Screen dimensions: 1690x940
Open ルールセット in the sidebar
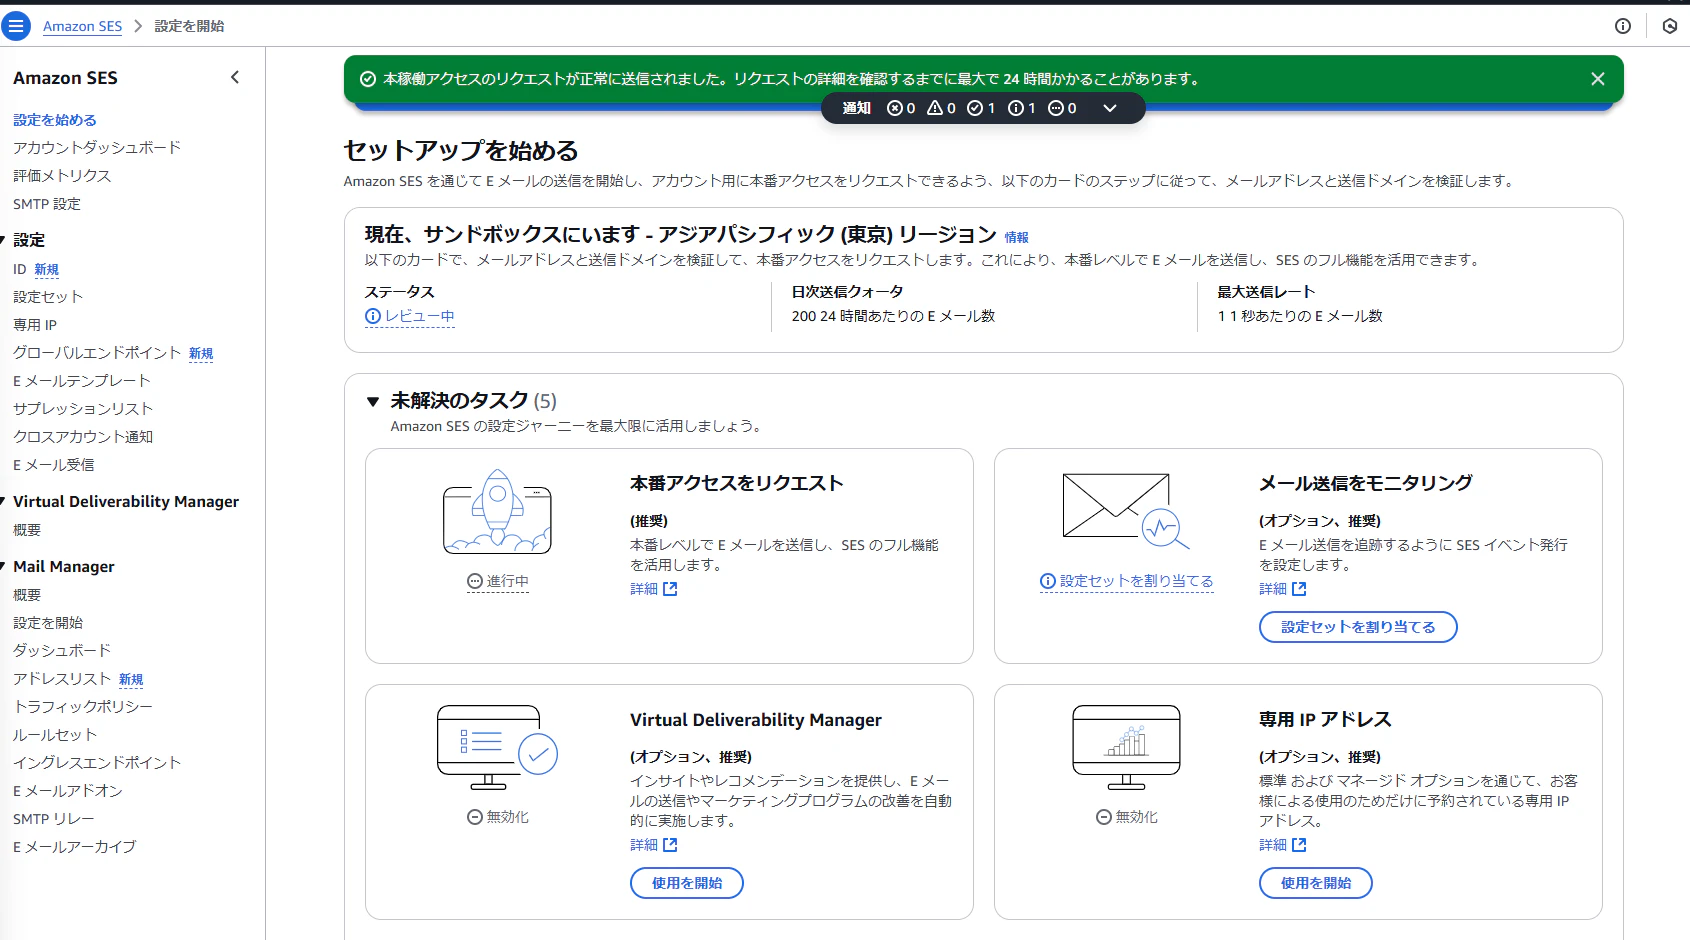pyautogui.click(x=55, y=735)
